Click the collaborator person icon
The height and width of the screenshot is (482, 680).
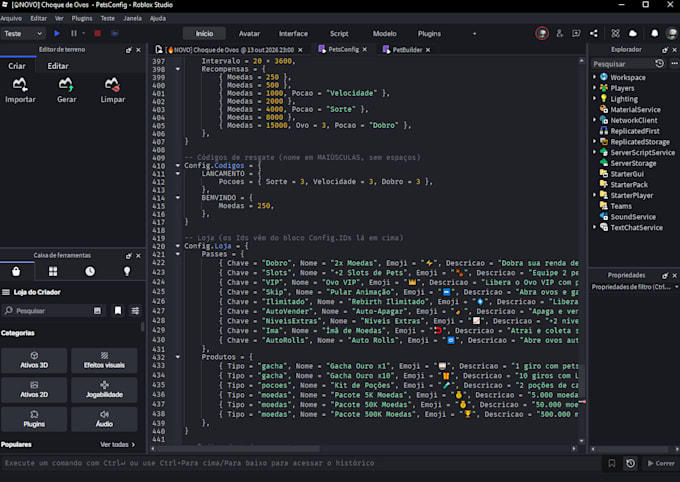(559, 33)
